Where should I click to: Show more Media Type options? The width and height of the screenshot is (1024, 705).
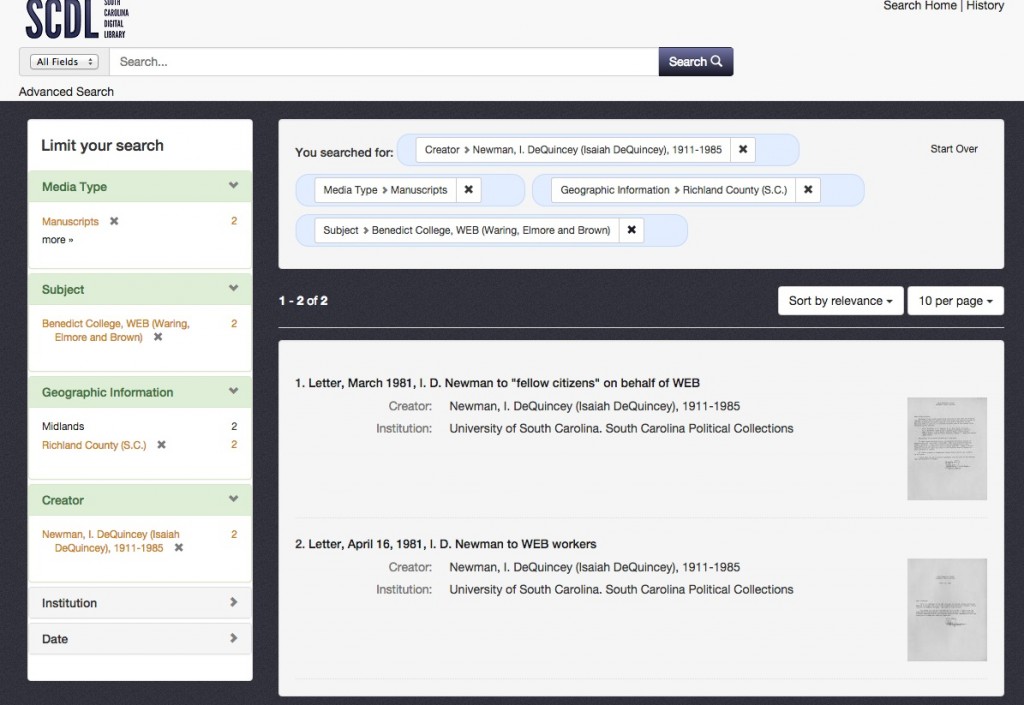[x=57, y=240]
